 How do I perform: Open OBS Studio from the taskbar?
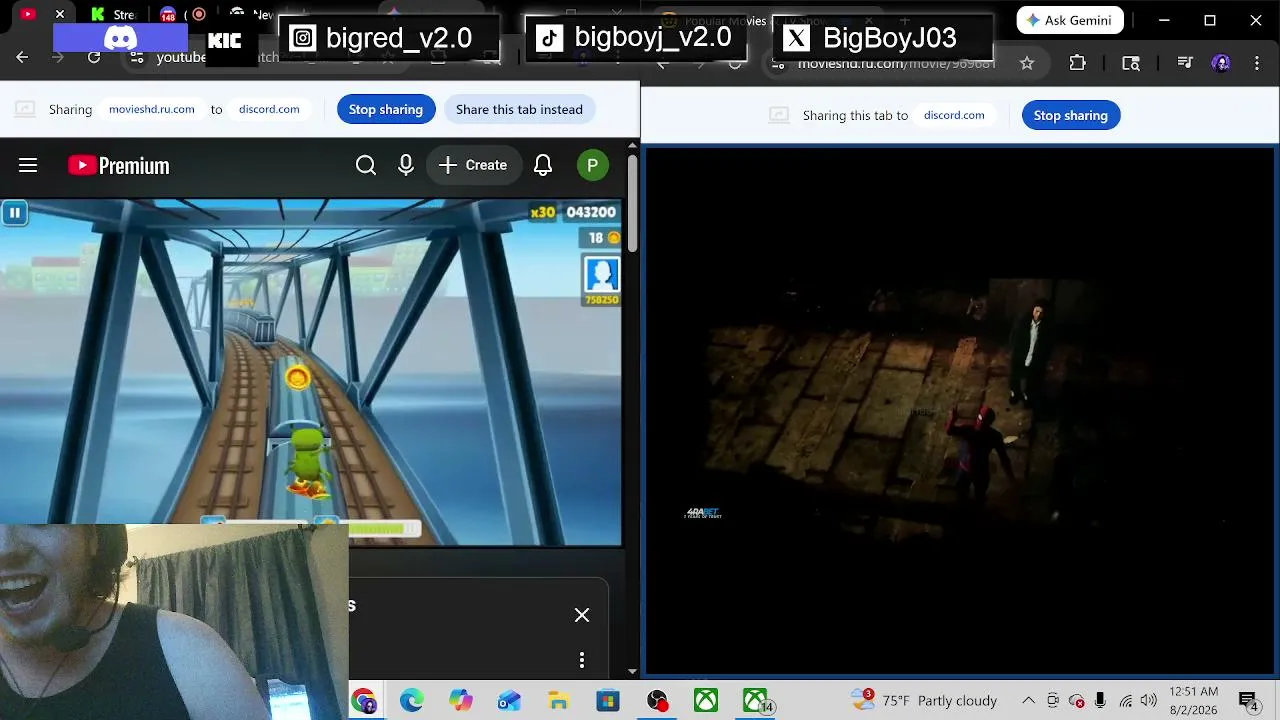[657, 701]
